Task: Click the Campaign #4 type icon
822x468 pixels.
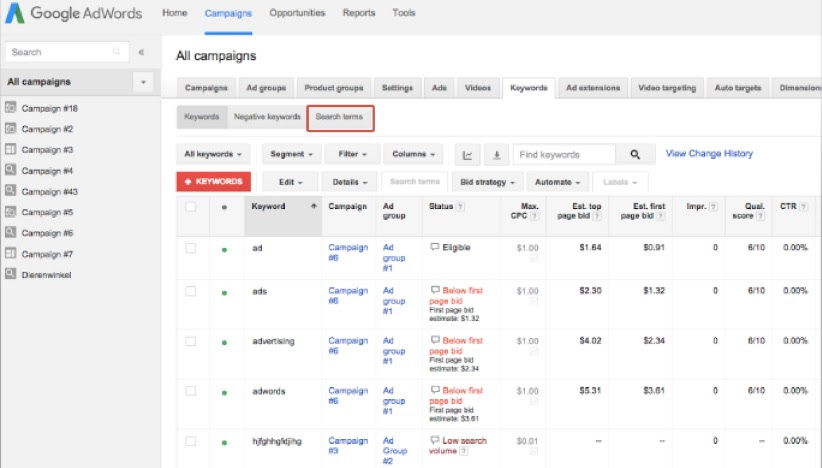Action: pyautogui.click(x=10, y=170)
